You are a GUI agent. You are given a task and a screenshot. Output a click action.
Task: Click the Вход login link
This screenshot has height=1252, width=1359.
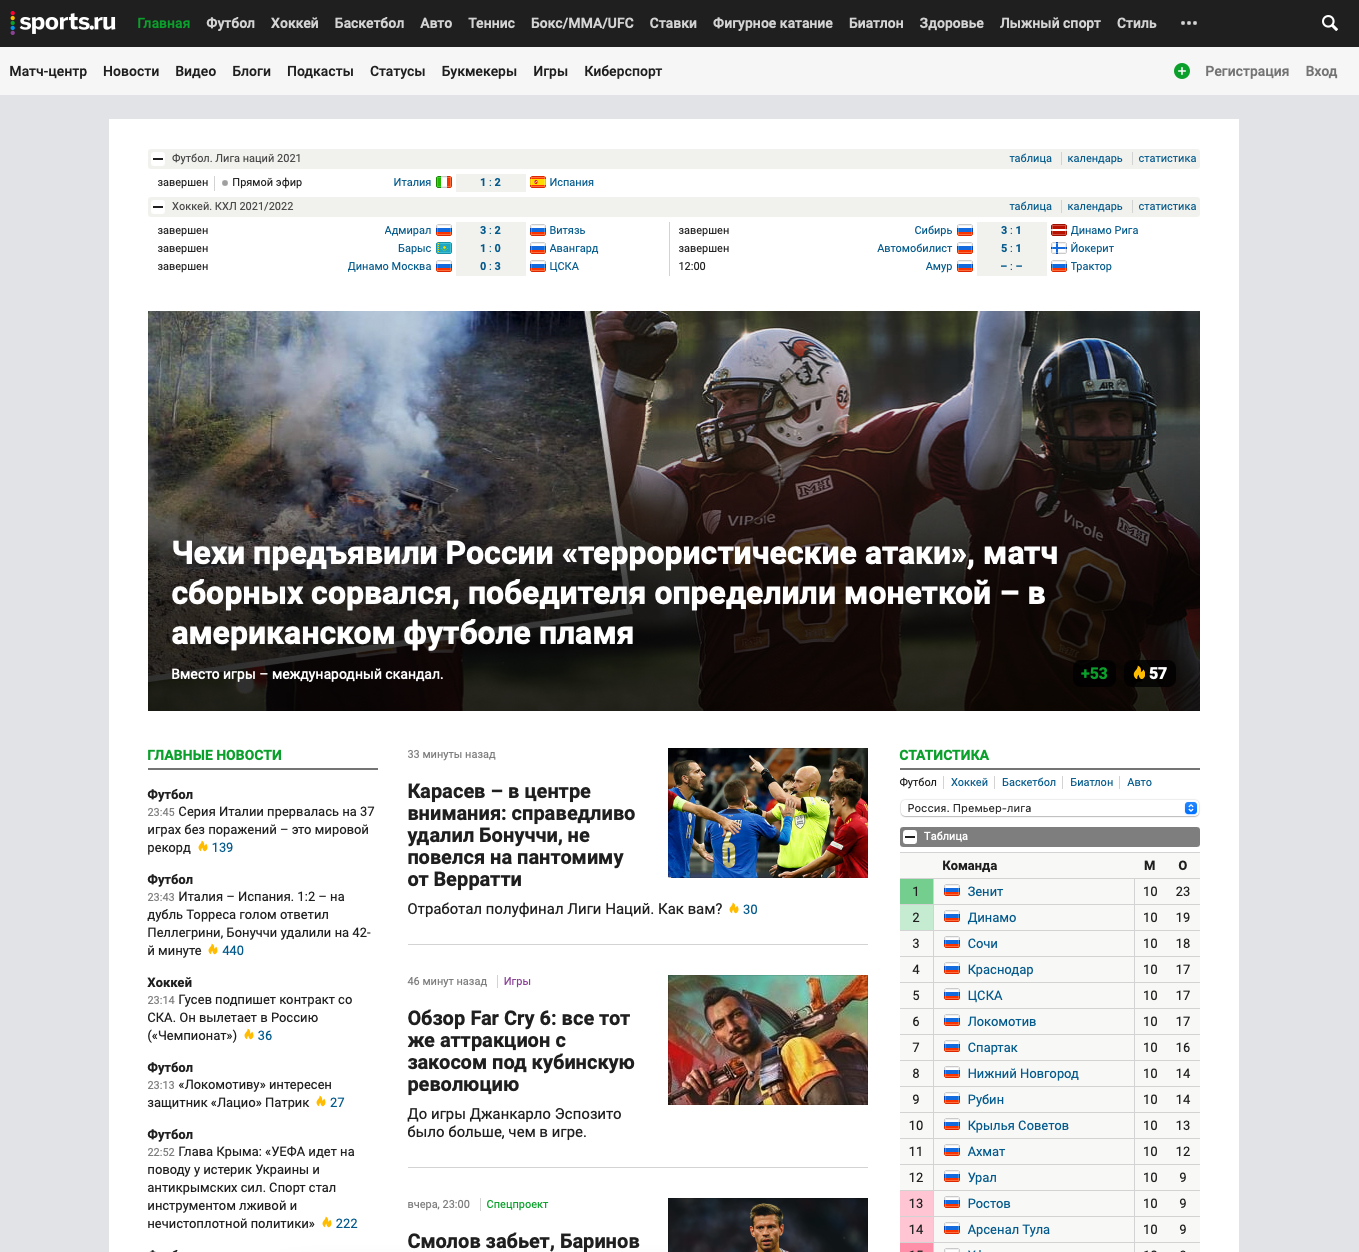[1320, 71]
